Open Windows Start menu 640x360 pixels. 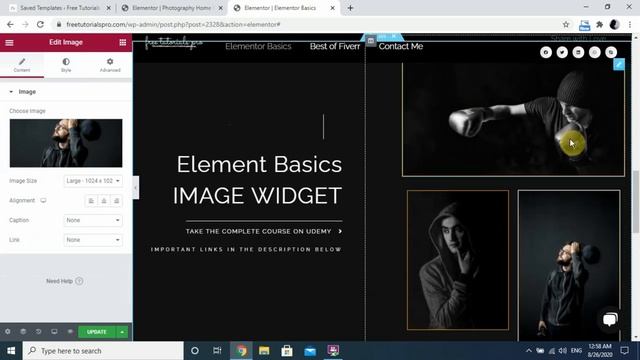[x=11, y=351]
